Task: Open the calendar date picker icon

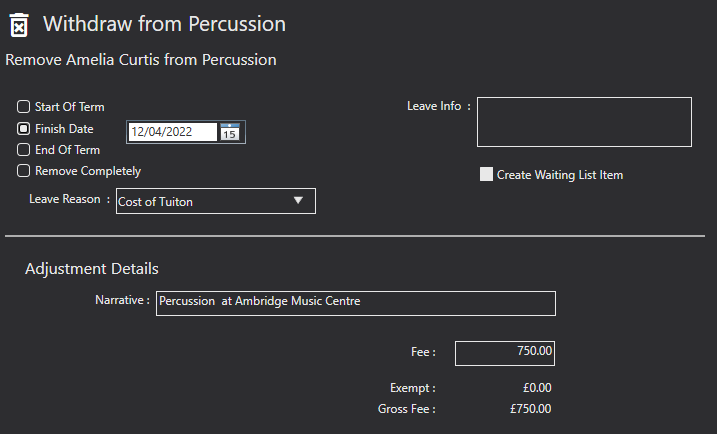Action: (x=230, y=132)
